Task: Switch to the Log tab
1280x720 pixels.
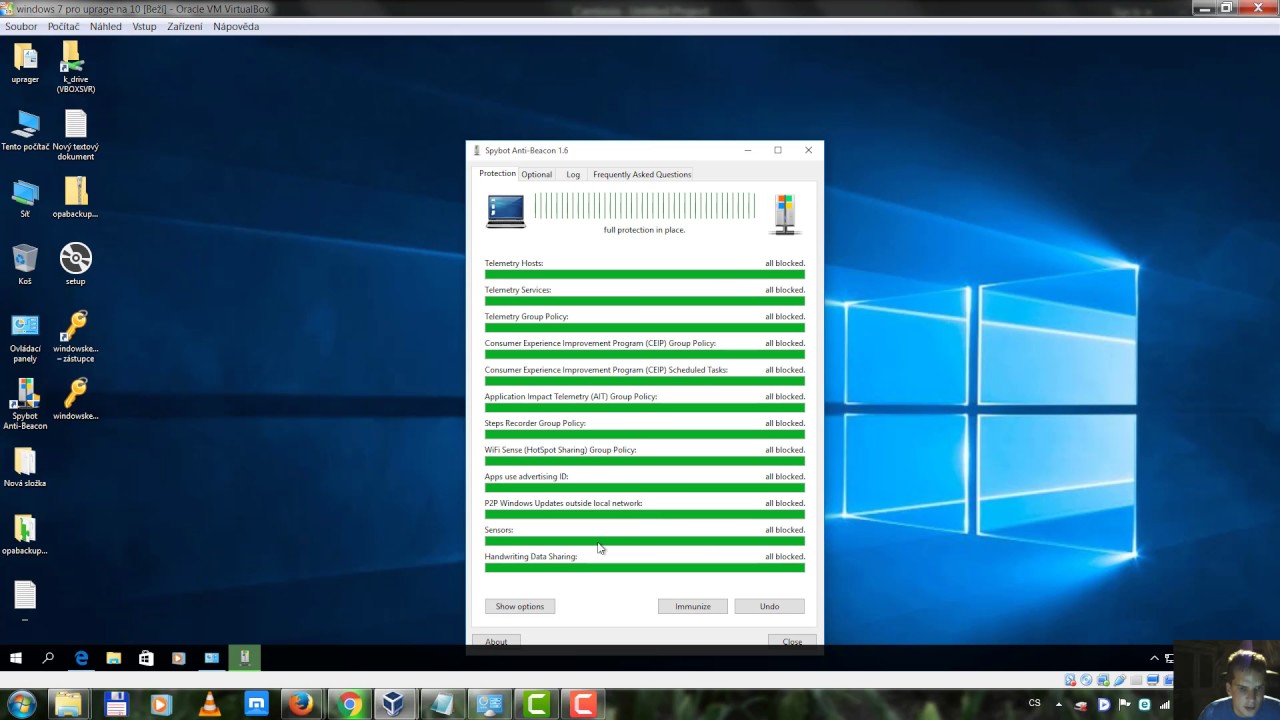Action: point(573,174)
